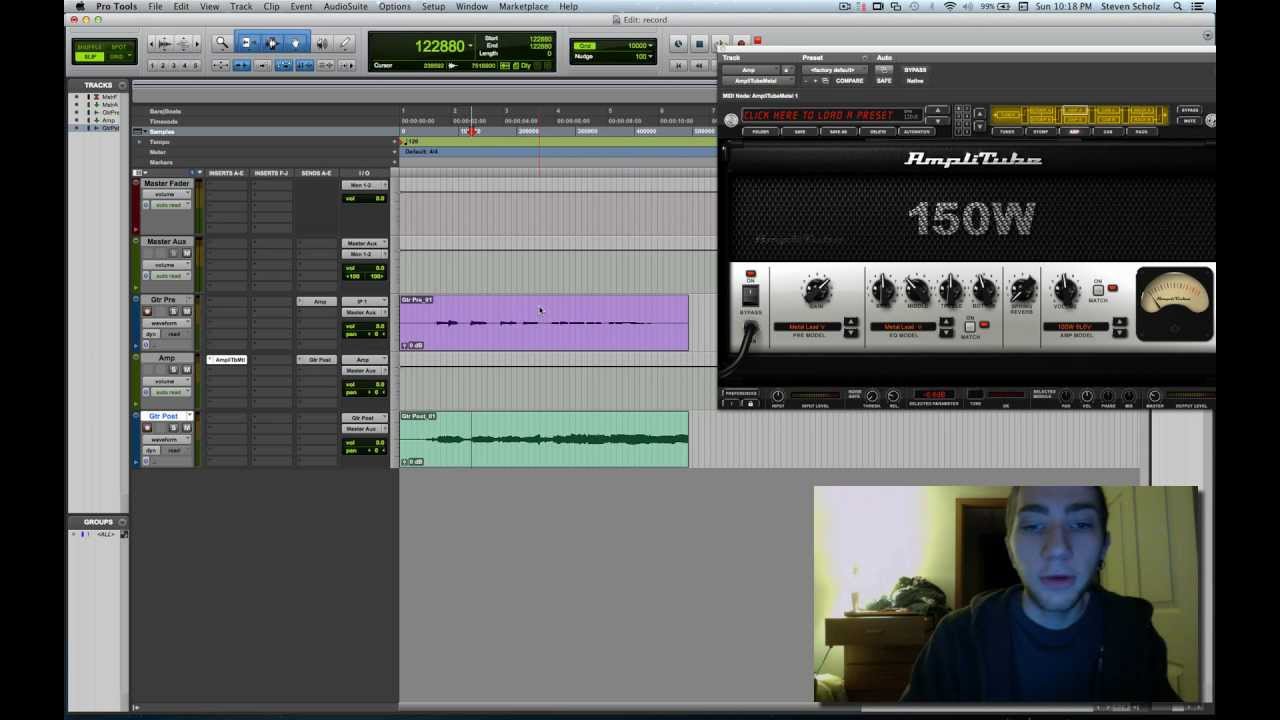The height and width of the screenshot is (720, 1280).
Task: Select zoom preset 1 button
Action: click(153, 66)
